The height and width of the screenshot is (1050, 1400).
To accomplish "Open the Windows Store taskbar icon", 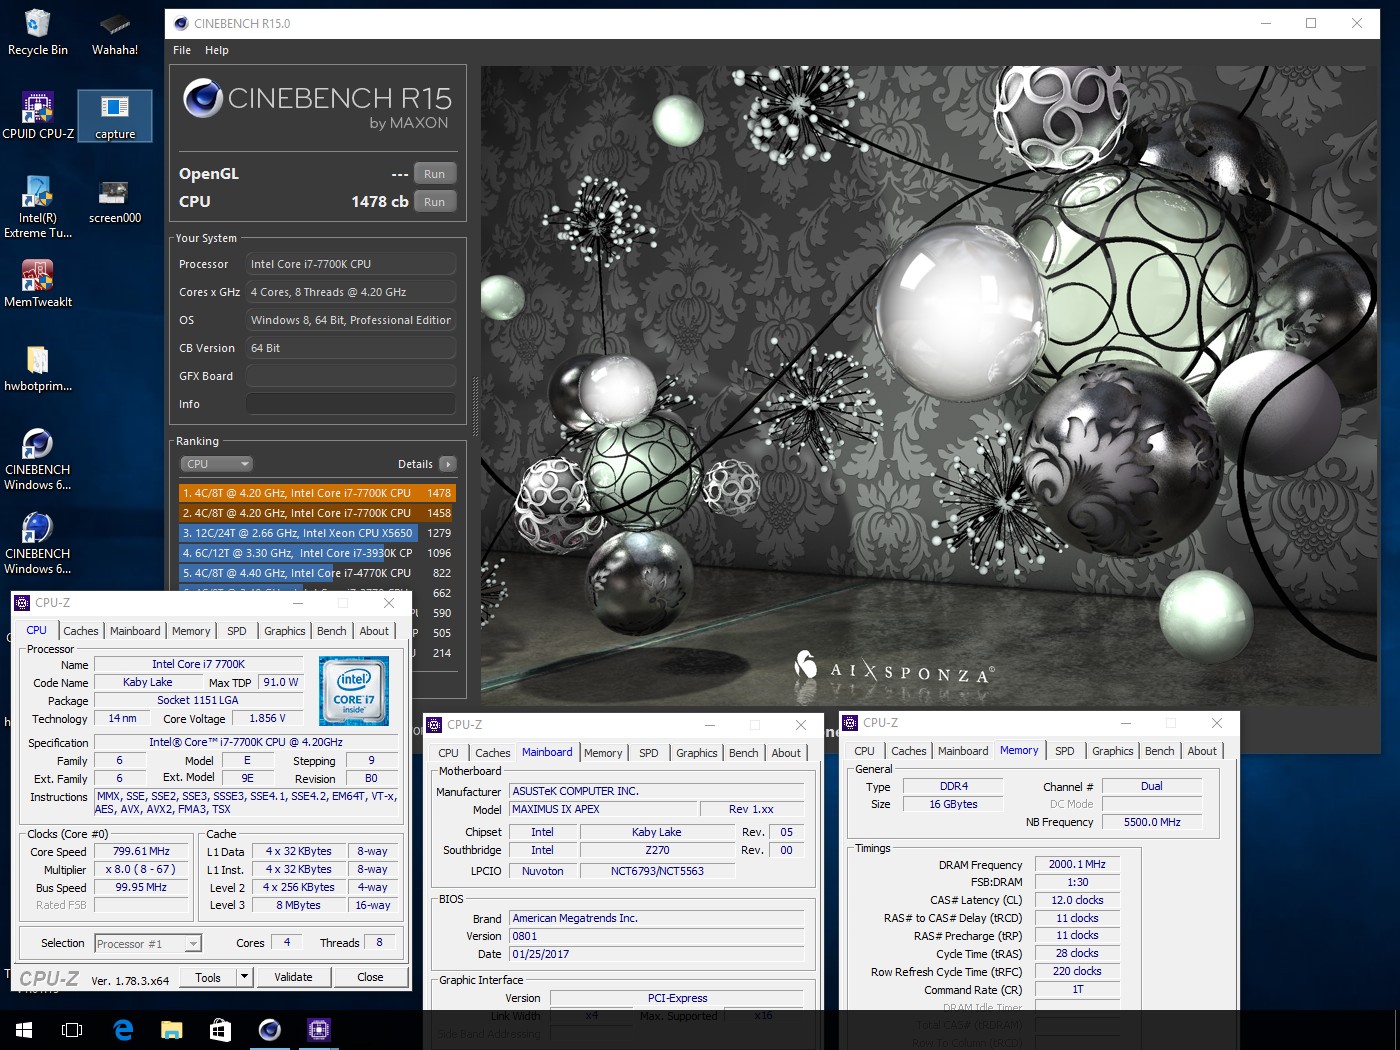I will [220, 1030].
